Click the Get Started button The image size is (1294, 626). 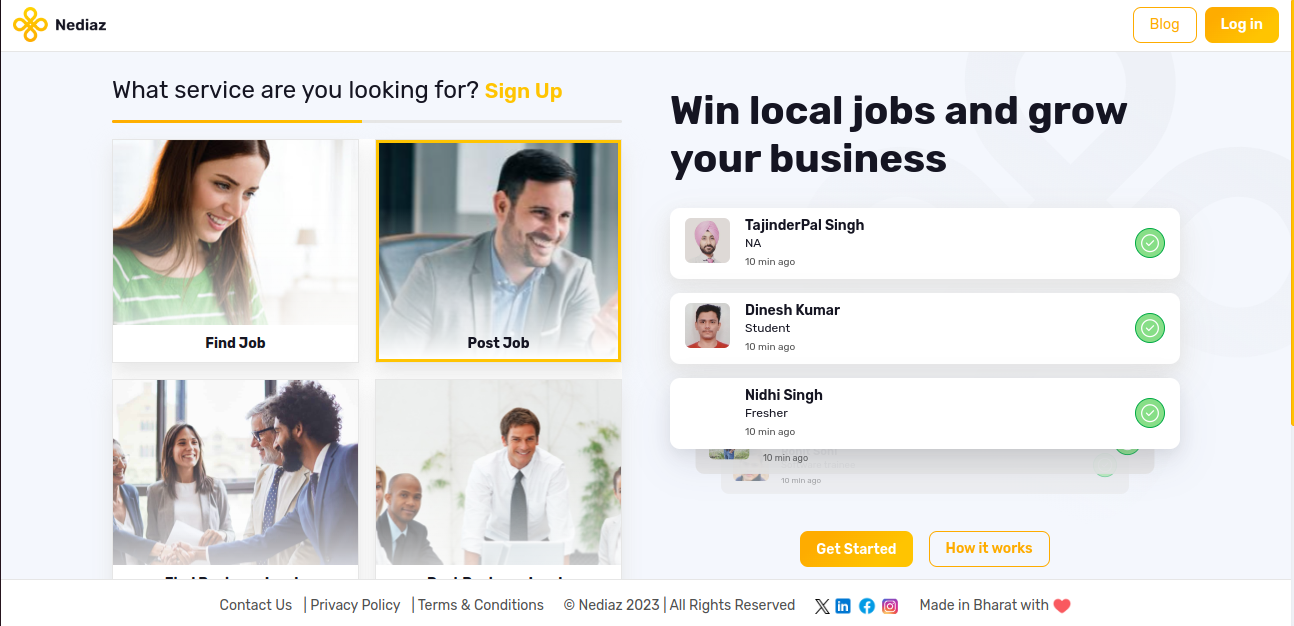pos(856,549)
